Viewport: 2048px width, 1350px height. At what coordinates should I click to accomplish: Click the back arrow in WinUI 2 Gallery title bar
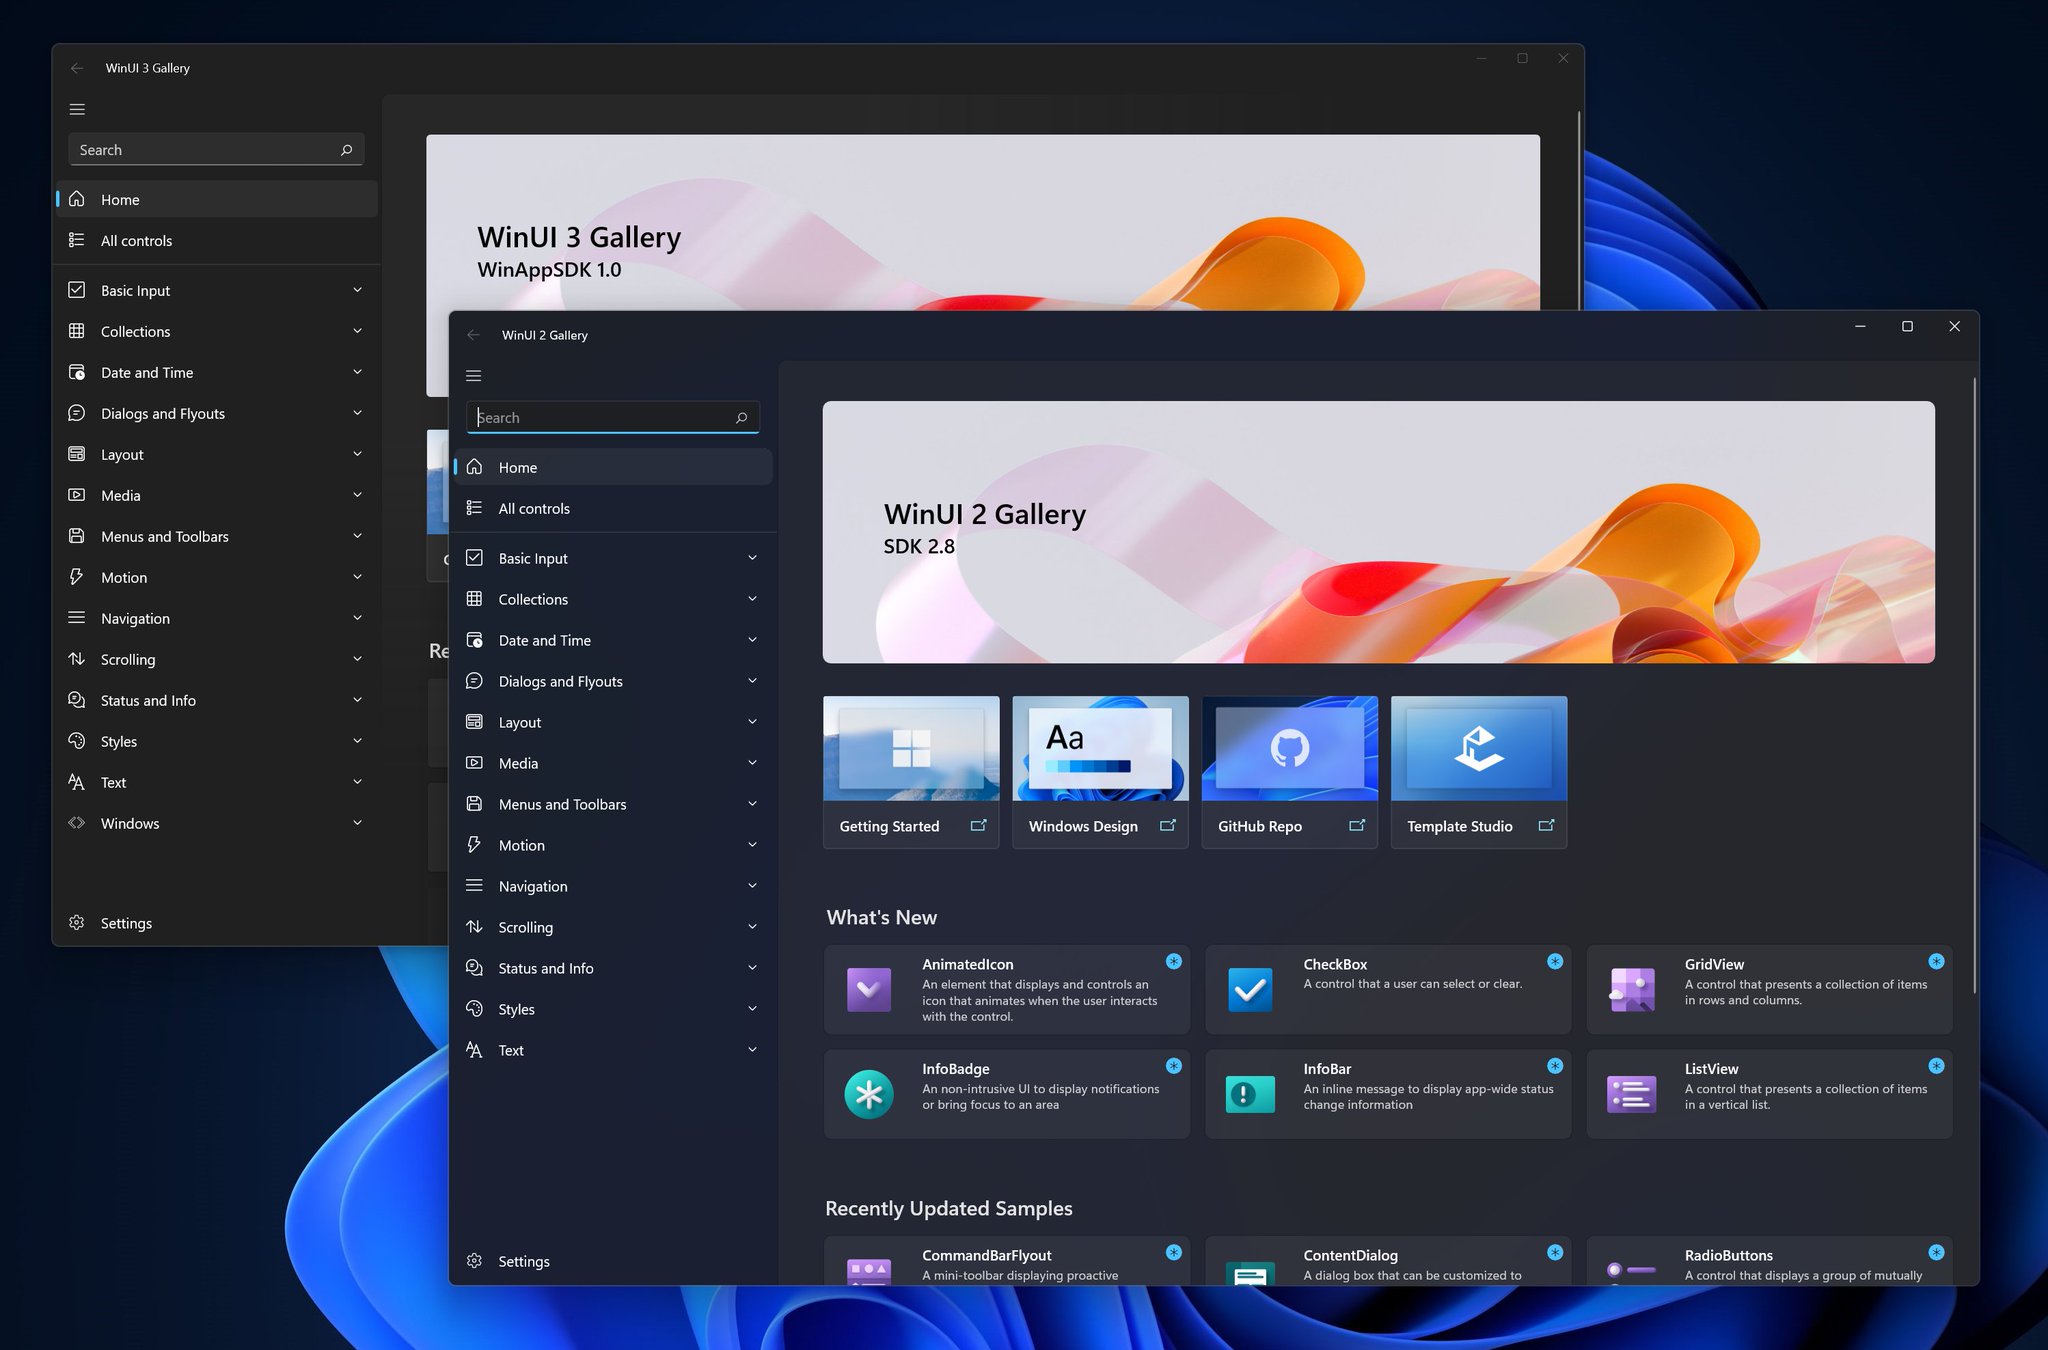(474, 335)
